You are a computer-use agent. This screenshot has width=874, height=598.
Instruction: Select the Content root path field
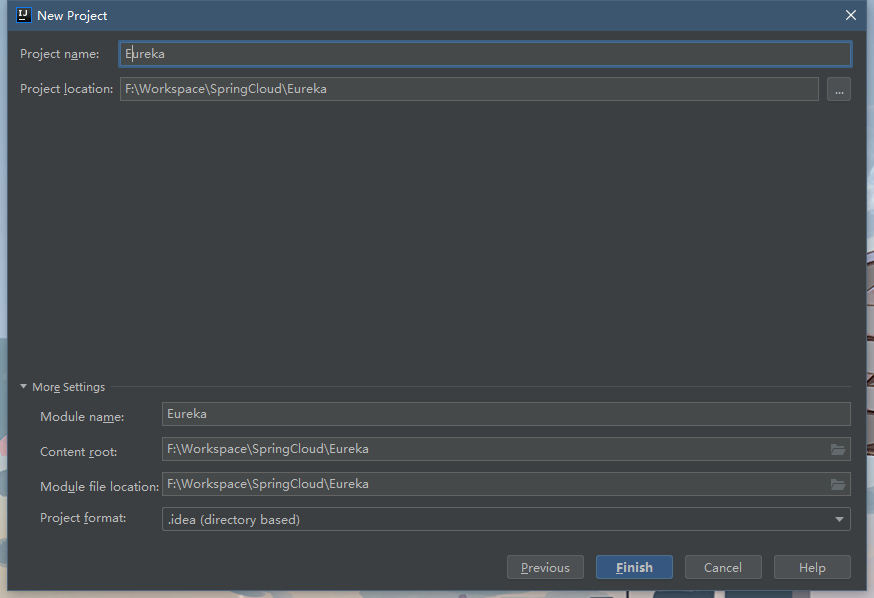[x=495, y=449]
